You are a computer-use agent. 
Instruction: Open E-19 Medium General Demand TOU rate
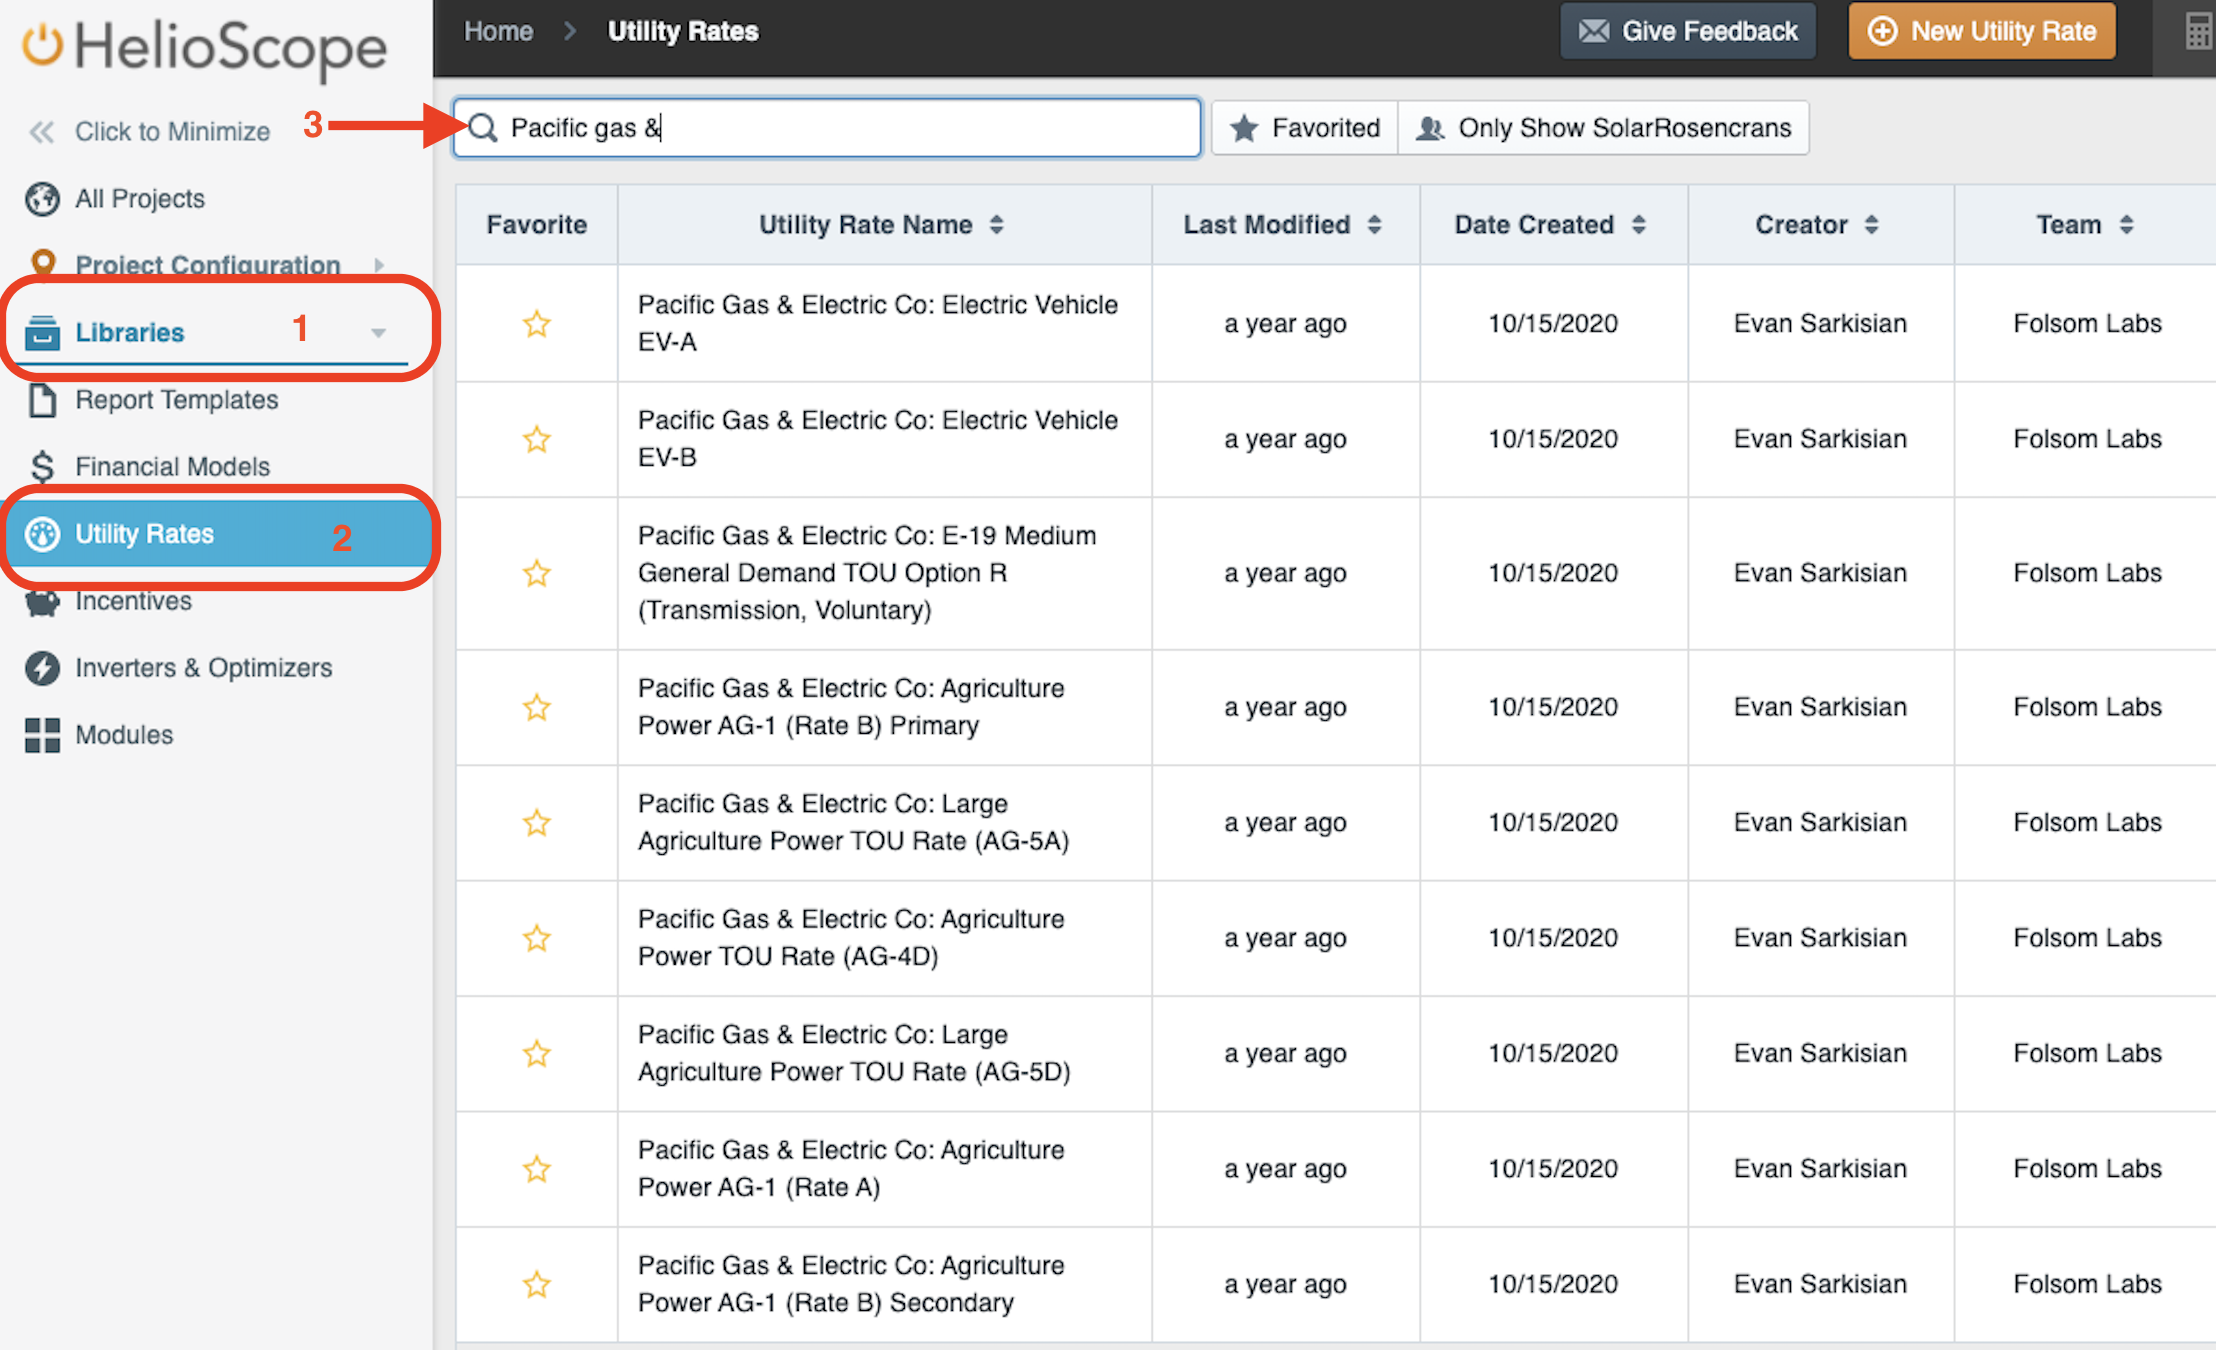point(867,573)
